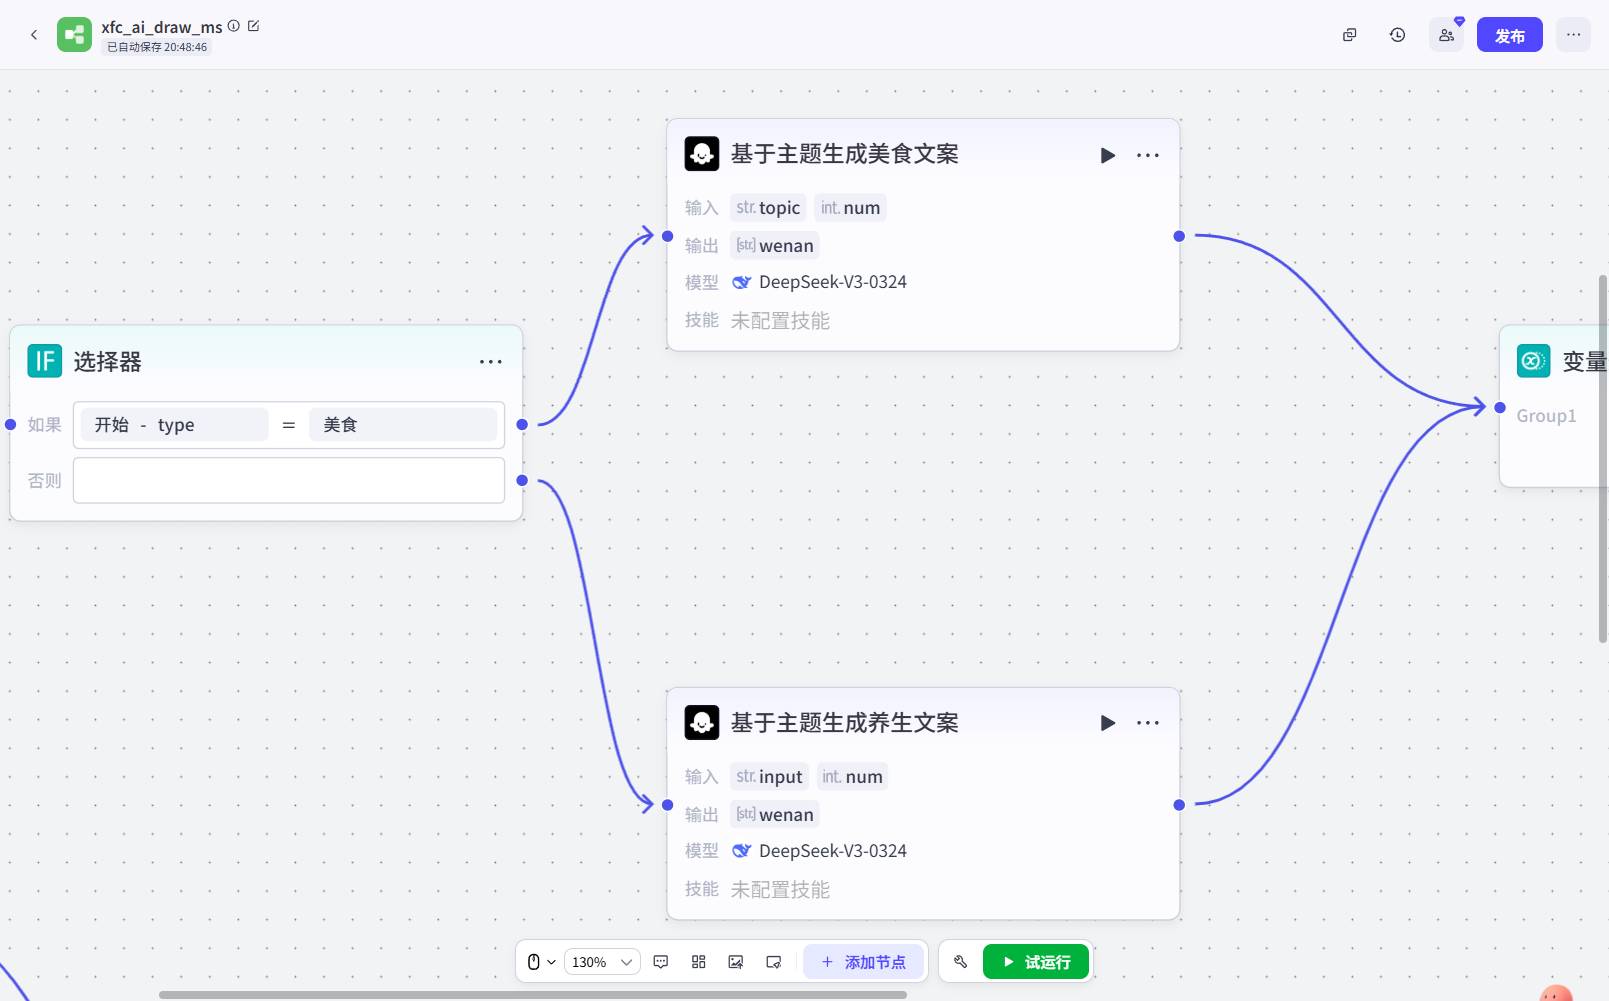
Task: Click the 已自动保存 20:48:46 status
Action: pos(157,47)
